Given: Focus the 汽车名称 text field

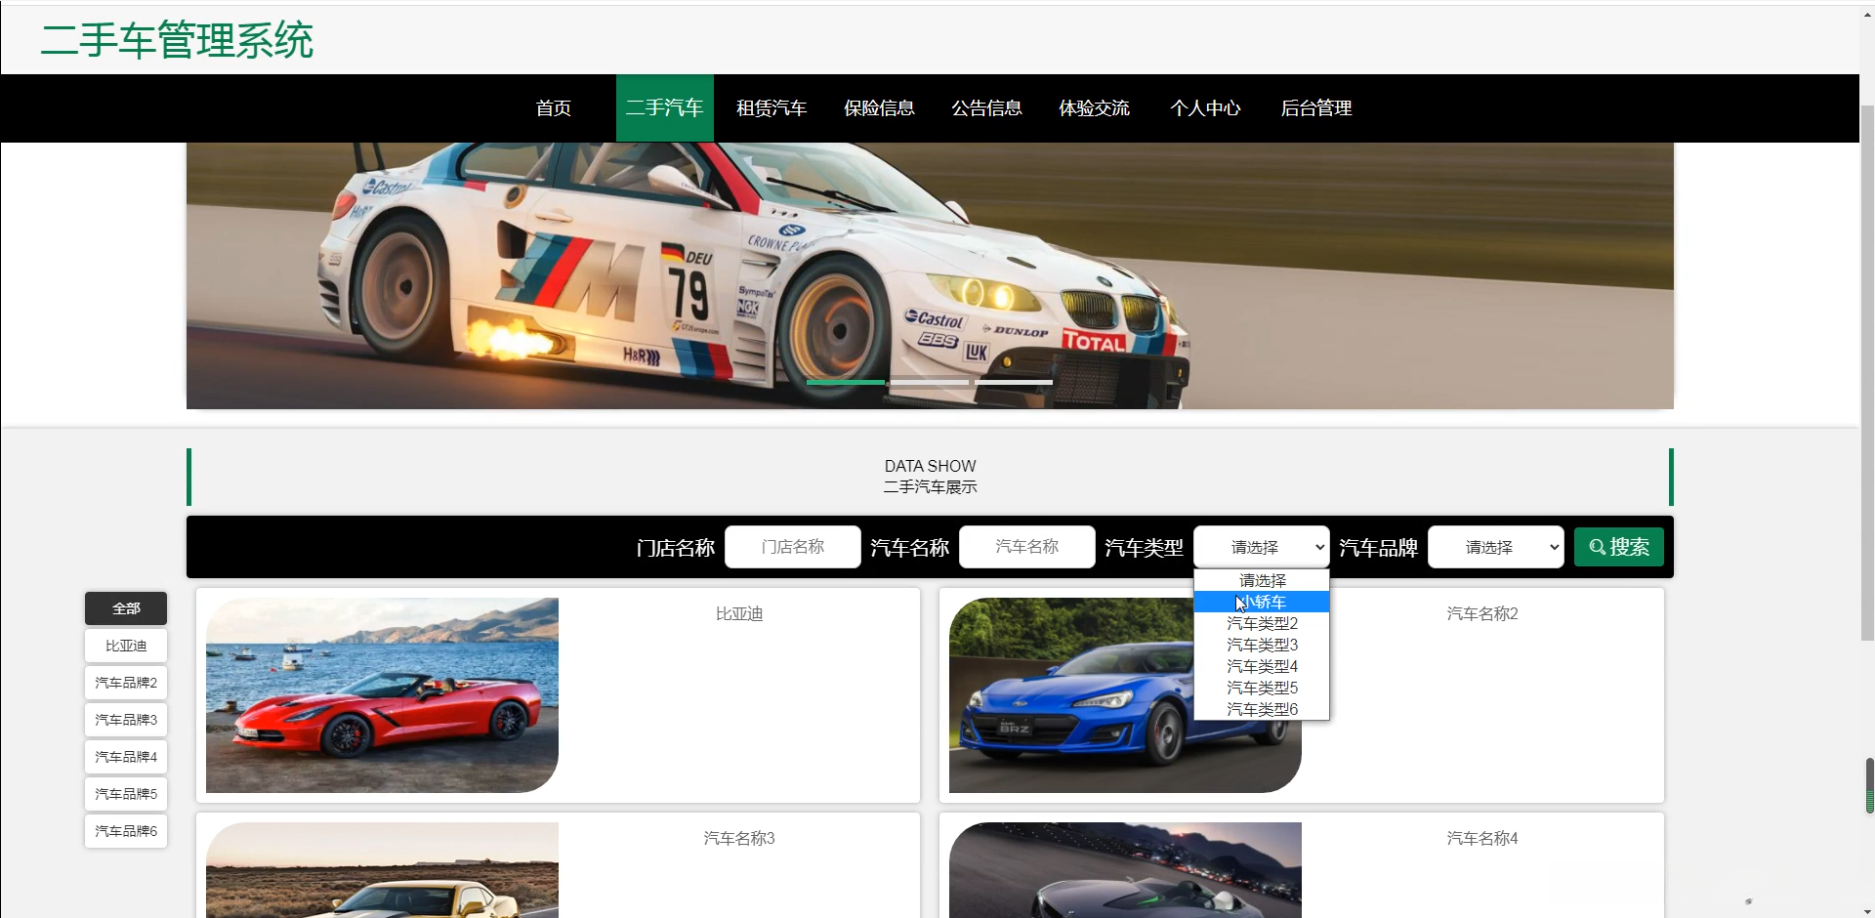Looking at the screenshot, I should click(1026, 547).
